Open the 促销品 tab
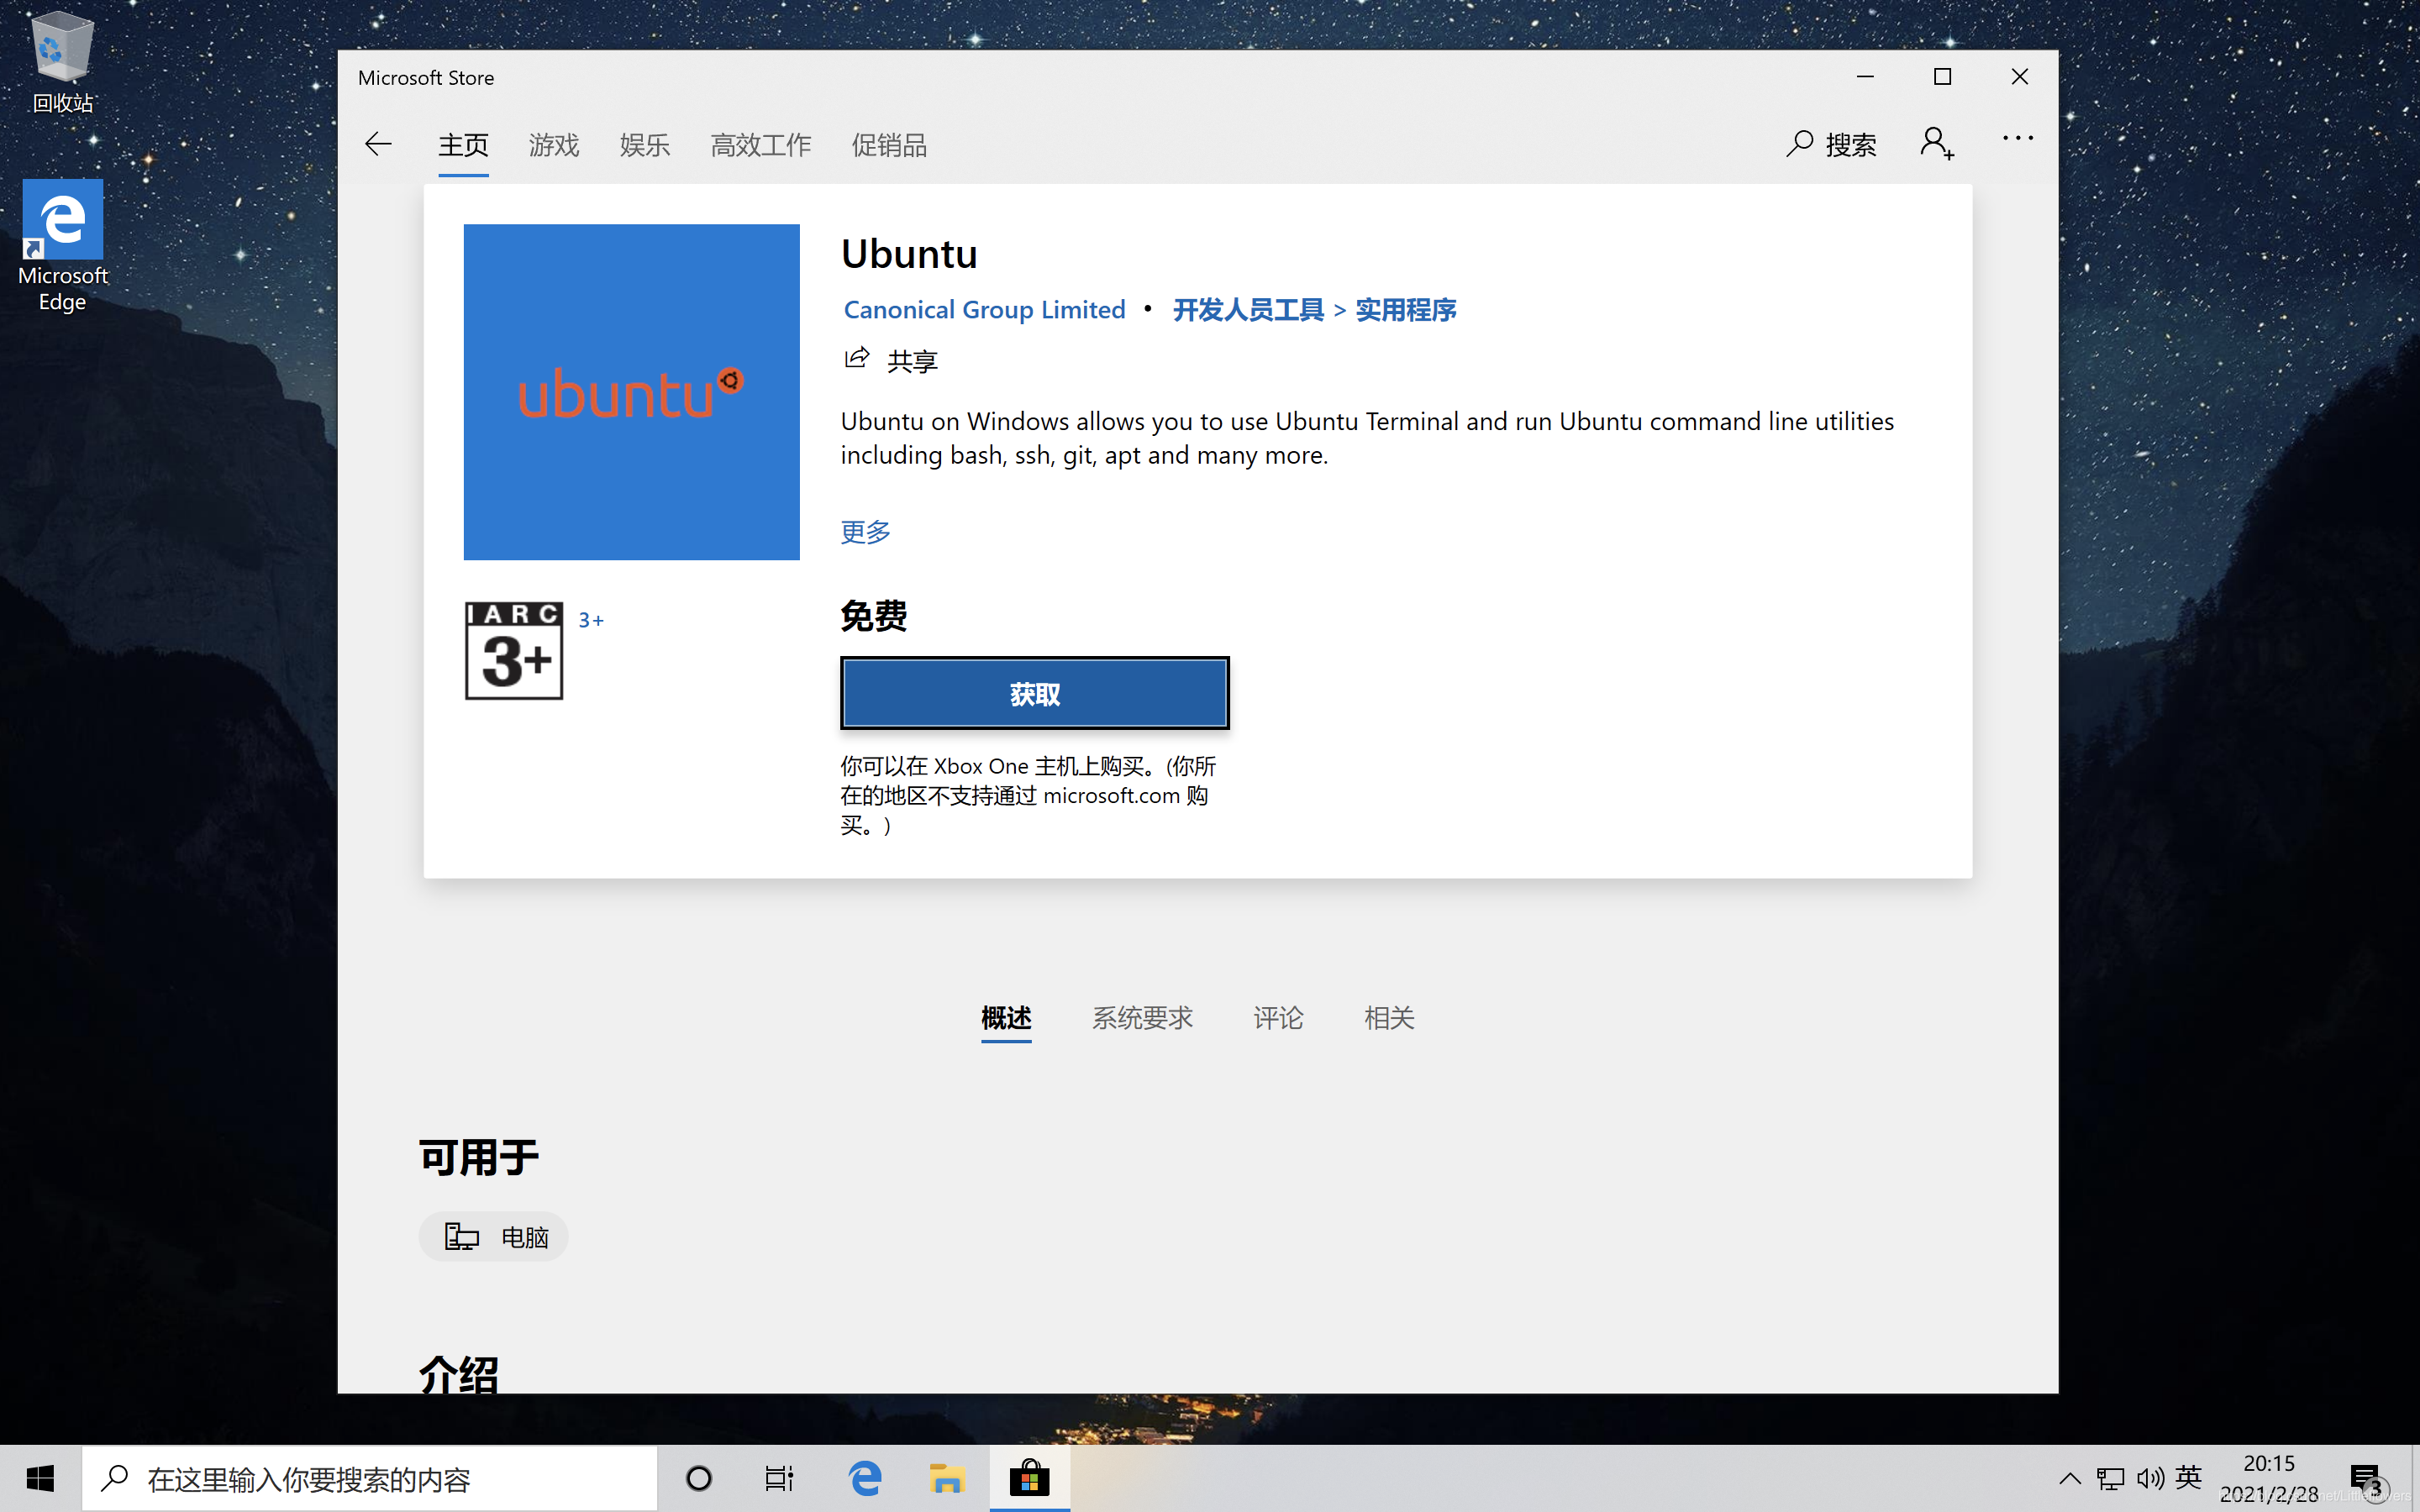Screen dimensions: 2420x1512 (889, 145)
